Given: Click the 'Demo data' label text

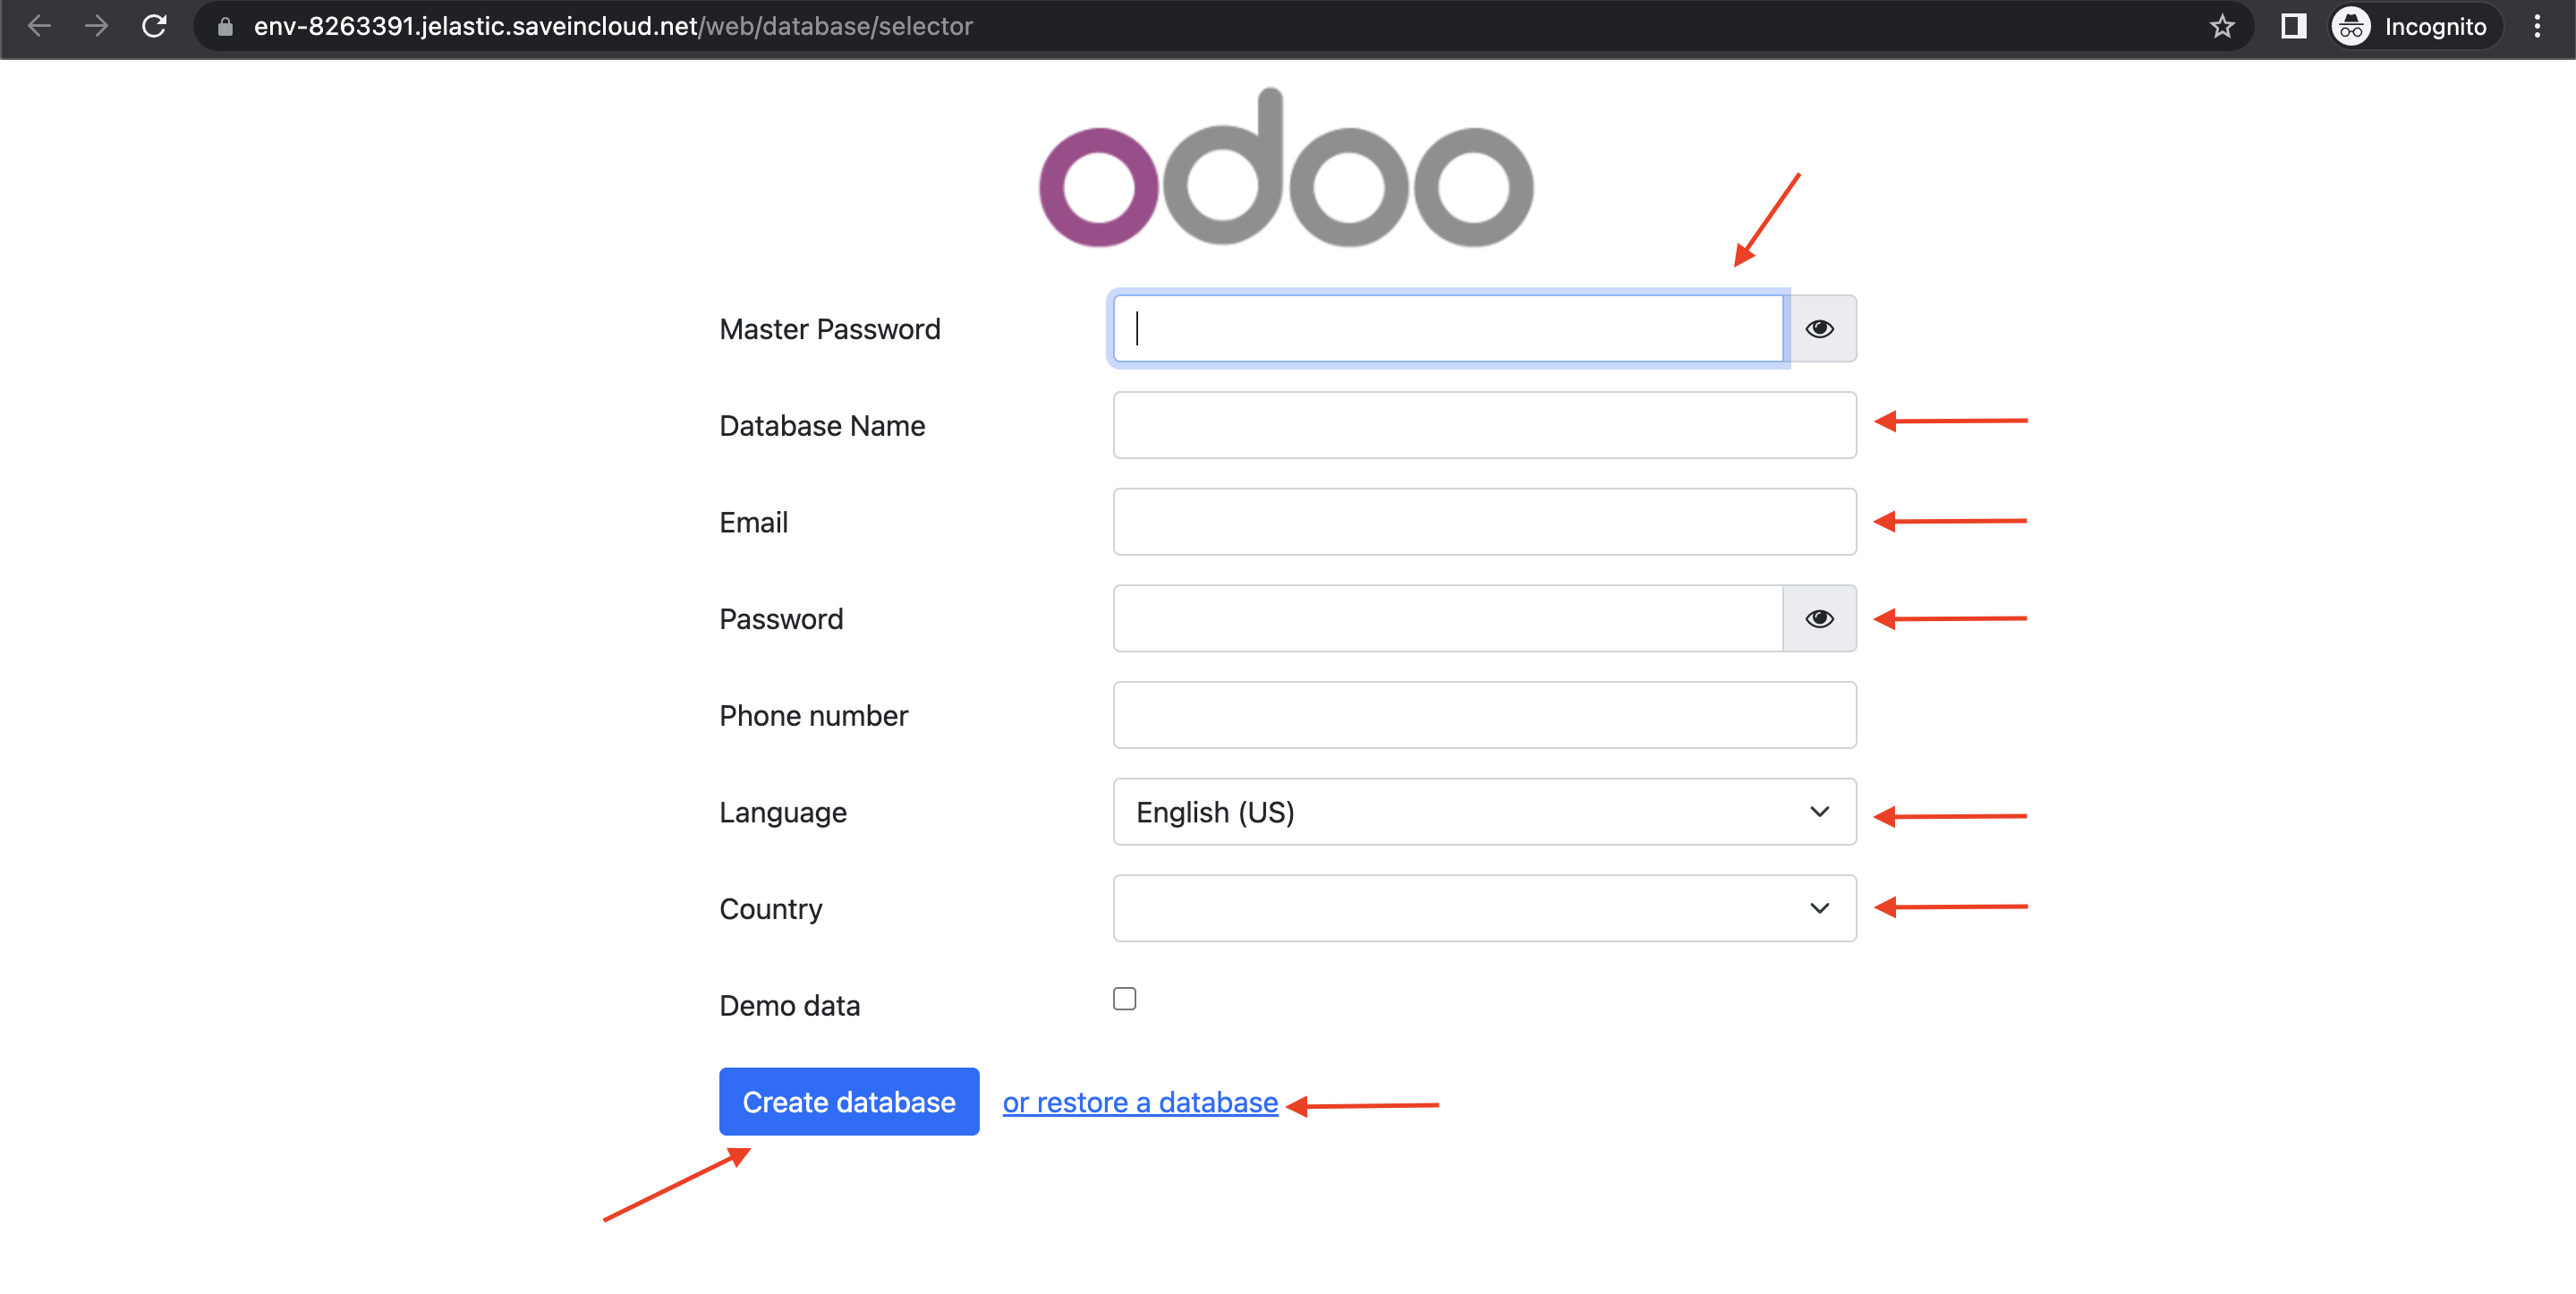Looking at the screenshot, I should pos(789,1005).
